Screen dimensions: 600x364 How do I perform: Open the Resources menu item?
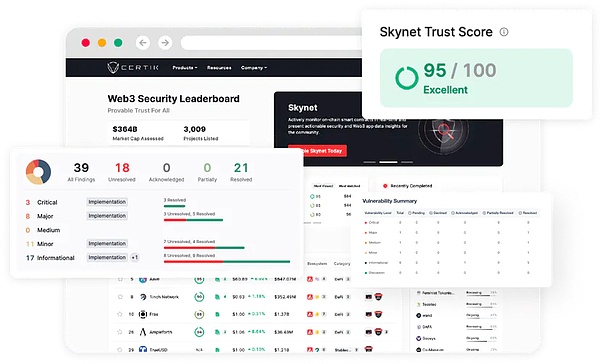[219, 68]
